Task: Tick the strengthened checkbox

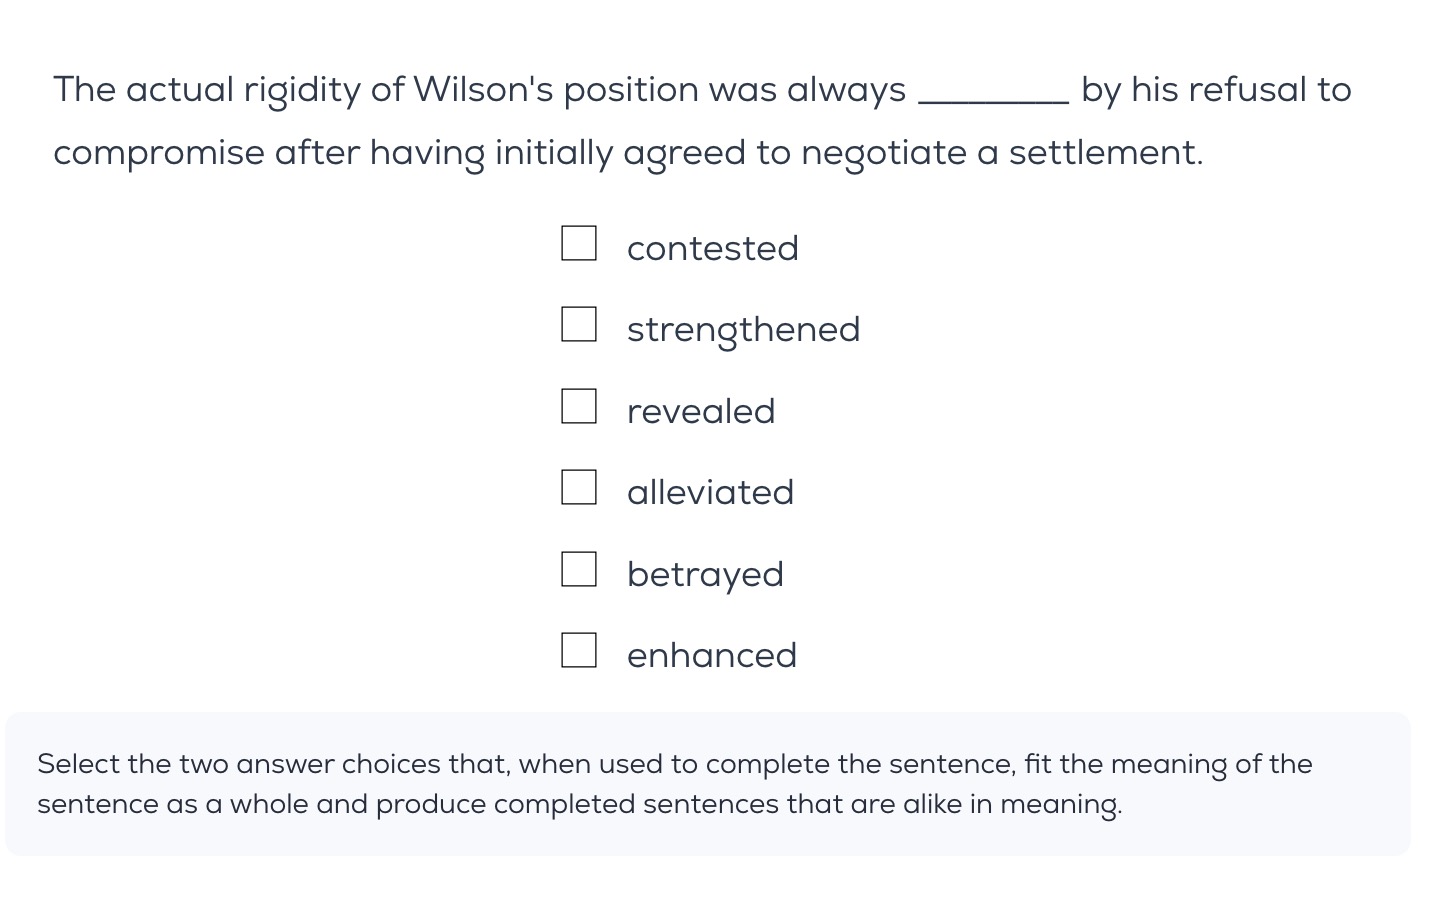Action: coord(579,324)
